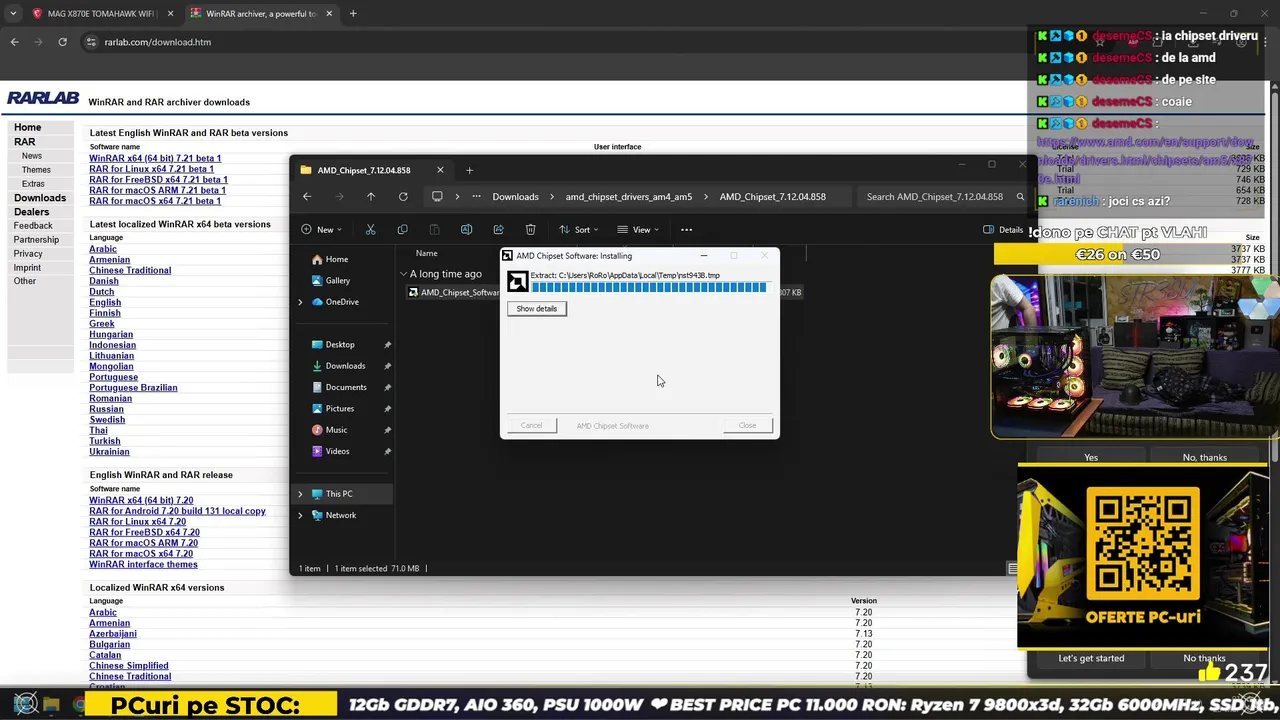Open Pictures folder in Explorer sidebar

(340, 408)
